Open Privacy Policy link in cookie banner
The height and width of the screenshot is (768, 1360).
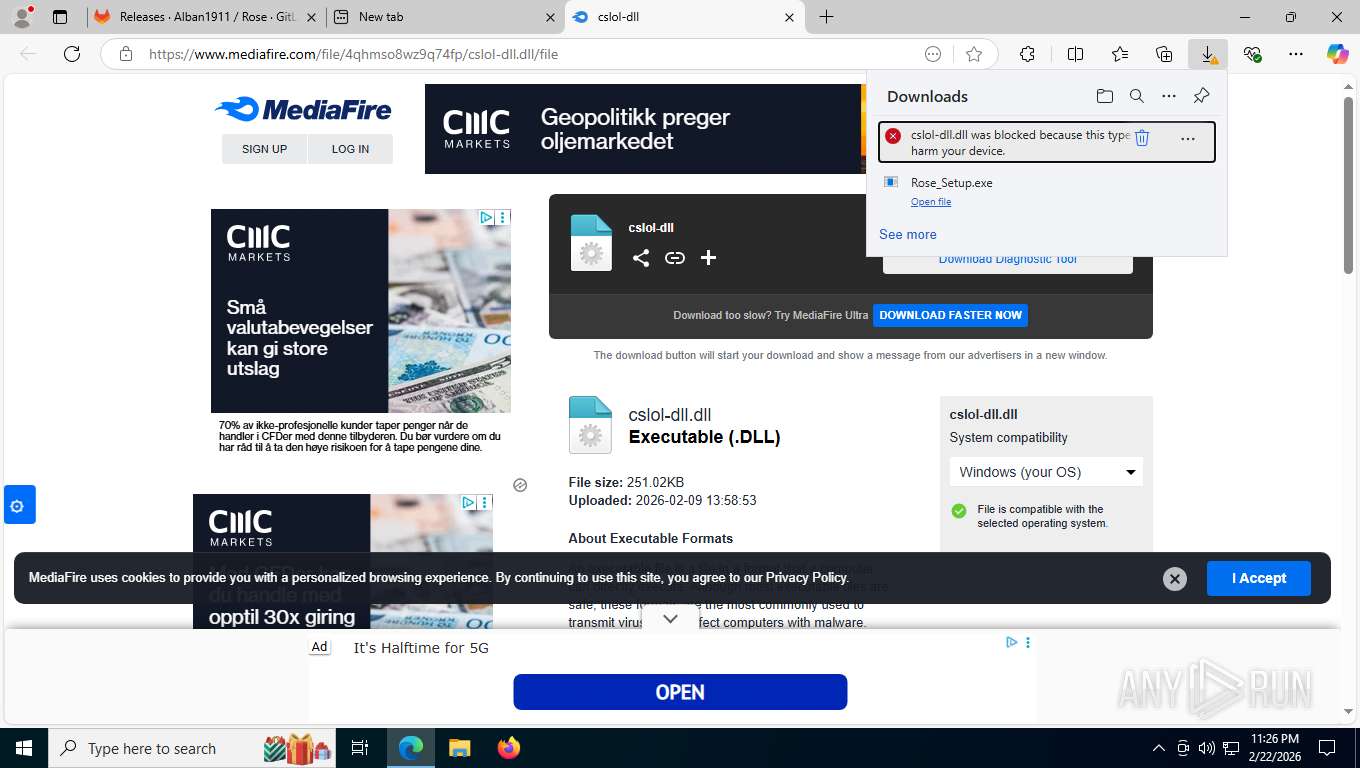807,578
